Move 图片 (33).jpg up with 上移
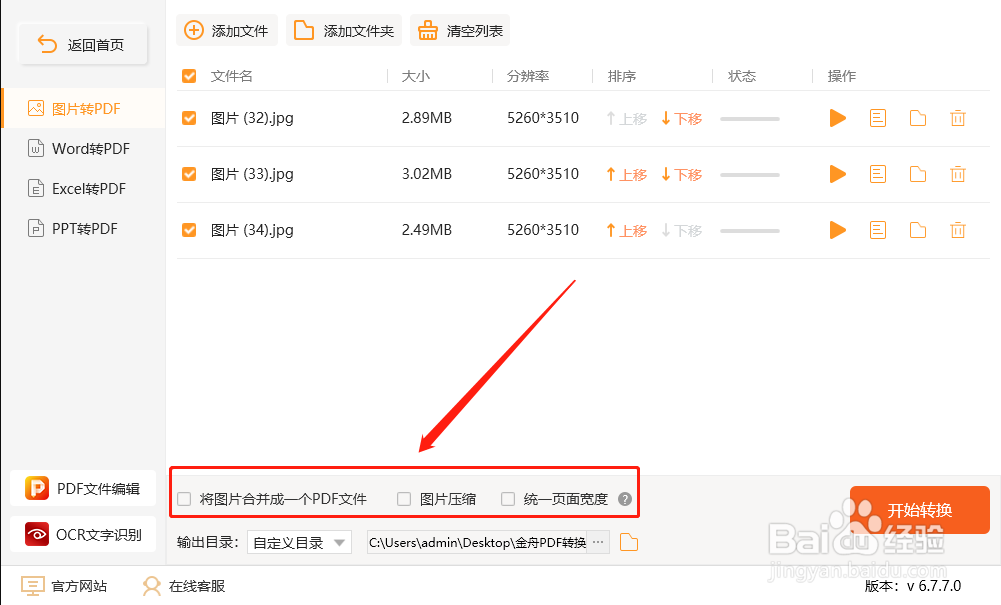1001x605 pixels. pyautogui.click(x=626, y=175)
